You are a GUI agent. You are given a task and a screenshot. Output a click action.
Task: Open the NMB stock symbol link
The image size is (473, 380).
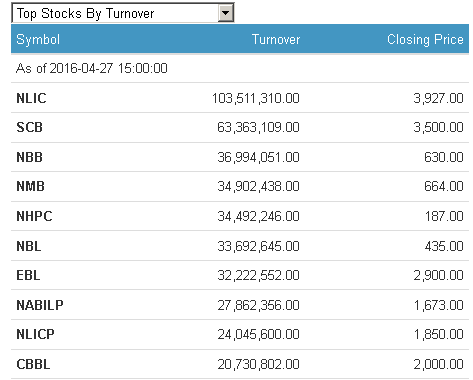click(x=31, y=186)
